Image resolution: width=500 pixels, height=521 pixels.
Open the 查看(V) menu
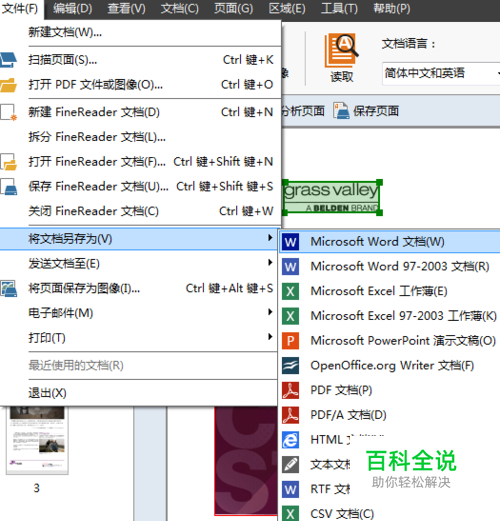pyautogui.click(x=126, y=9)
